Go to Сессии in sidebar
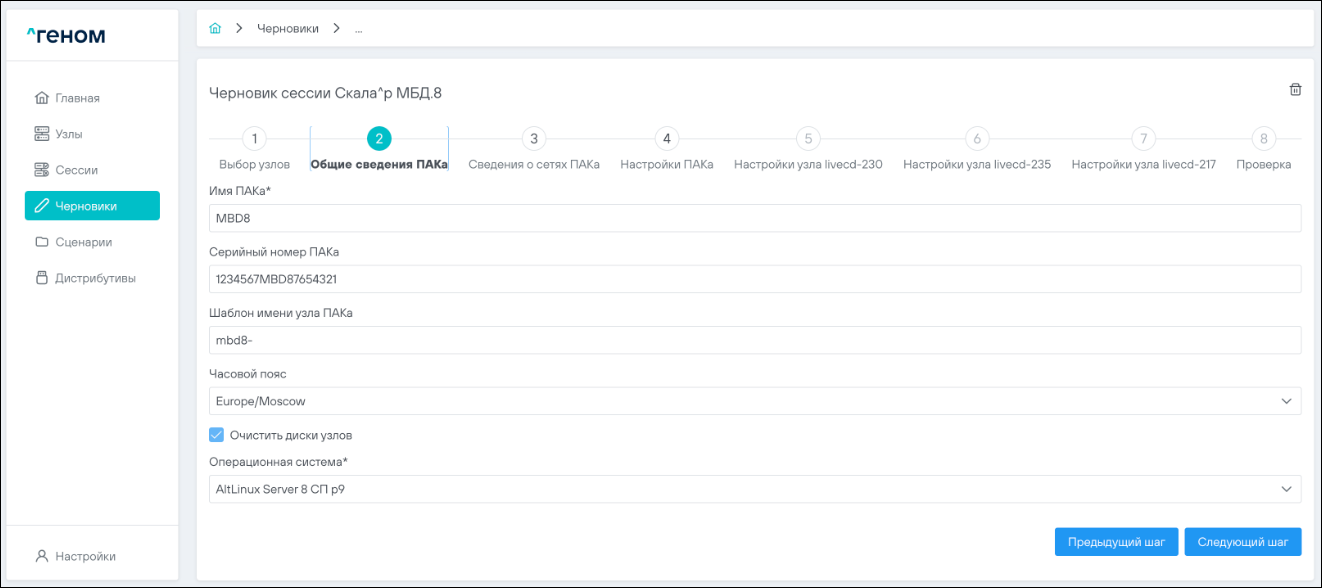The image size is (1322, 588). pyautogui.click(x=76, y=170)
